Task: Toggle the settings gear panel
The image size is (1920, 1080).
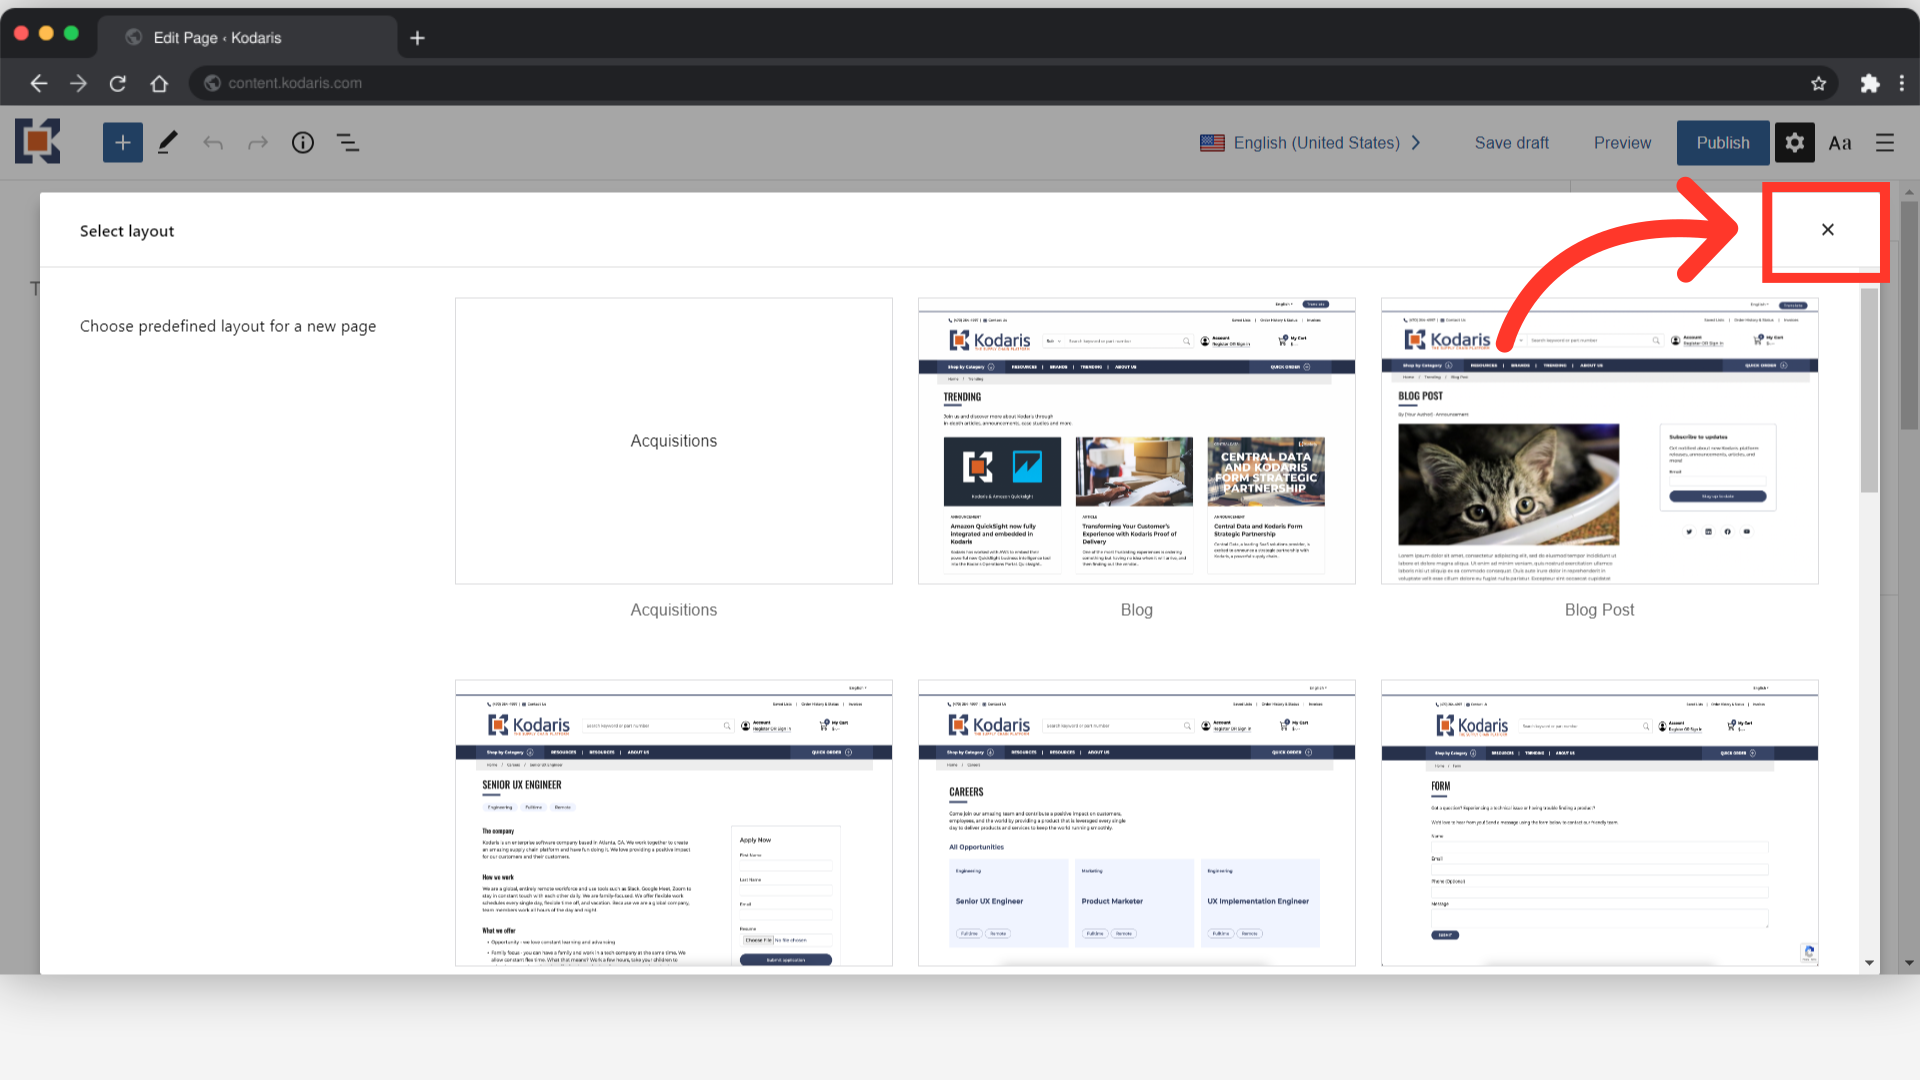Action: [1795, 143]
